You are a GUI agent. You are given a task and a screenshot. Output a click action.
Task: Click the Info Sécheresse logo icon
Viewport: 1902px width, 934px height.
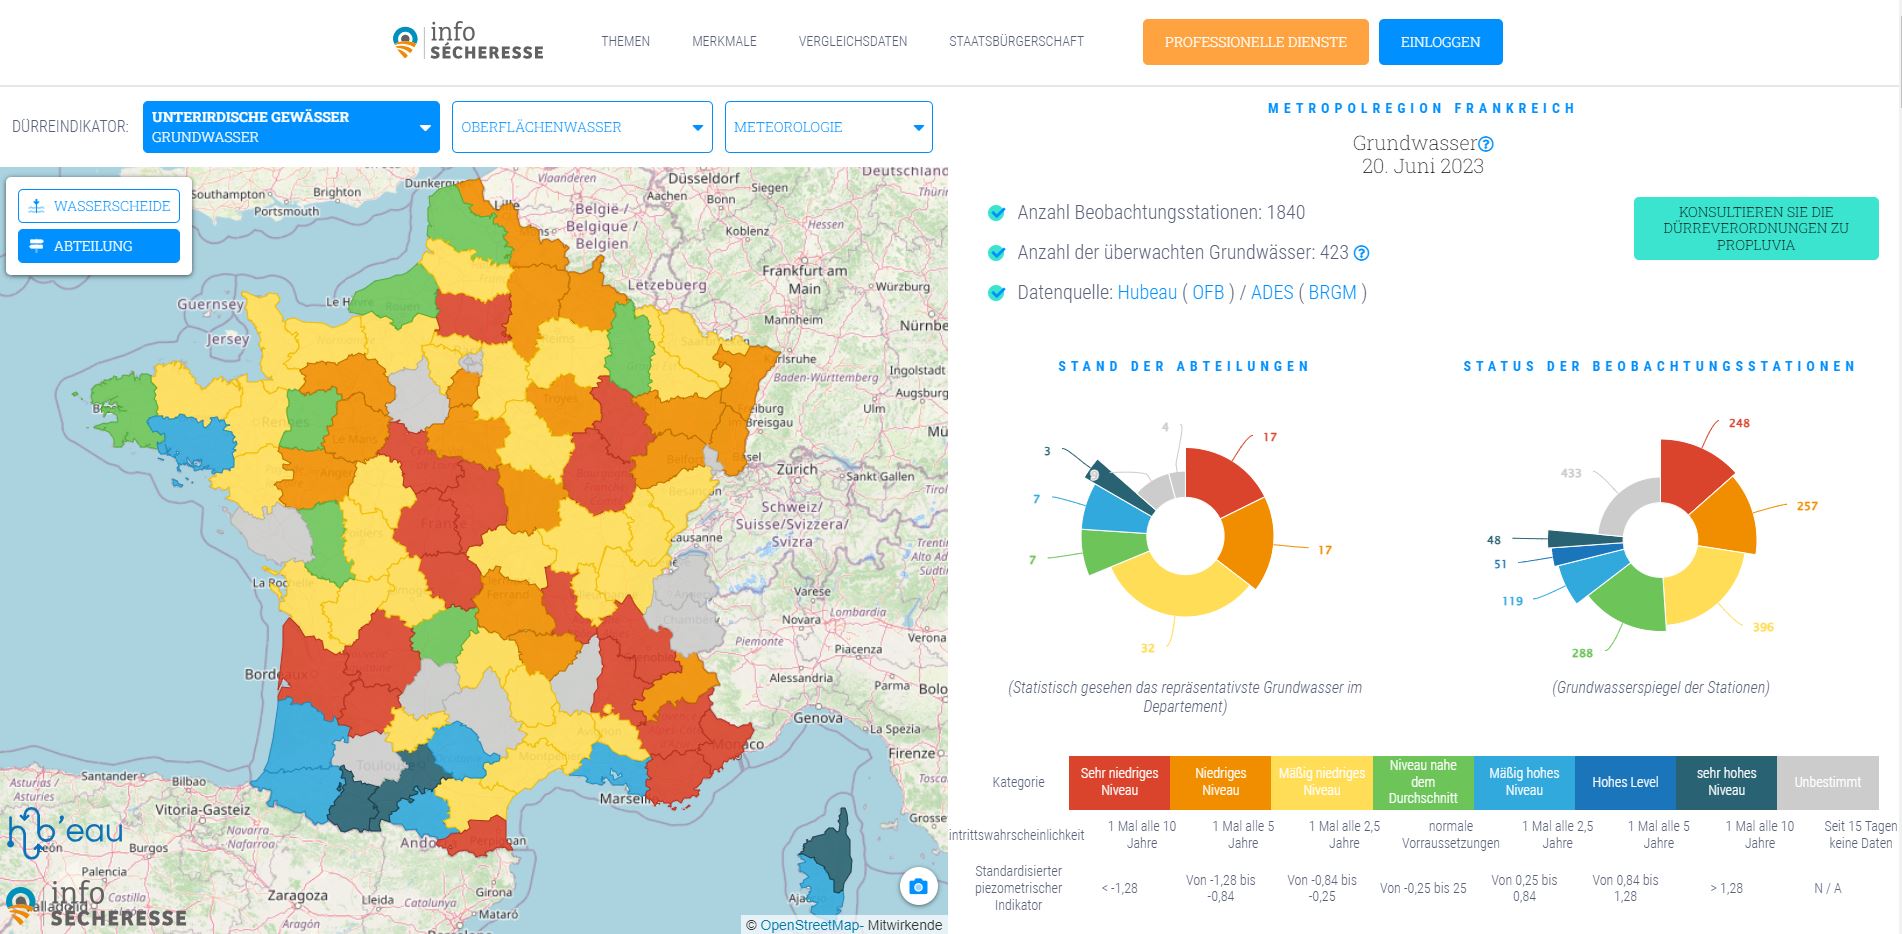[405, 42]
